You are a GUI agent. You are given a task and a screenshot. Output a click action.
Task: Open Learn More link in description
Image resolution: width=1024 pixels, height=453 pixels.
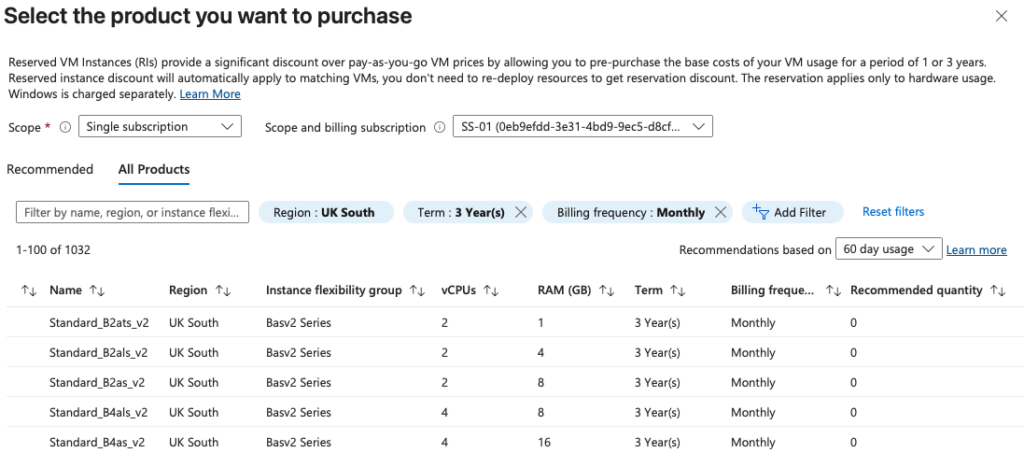pyautogui.click(x=210, y=94)
